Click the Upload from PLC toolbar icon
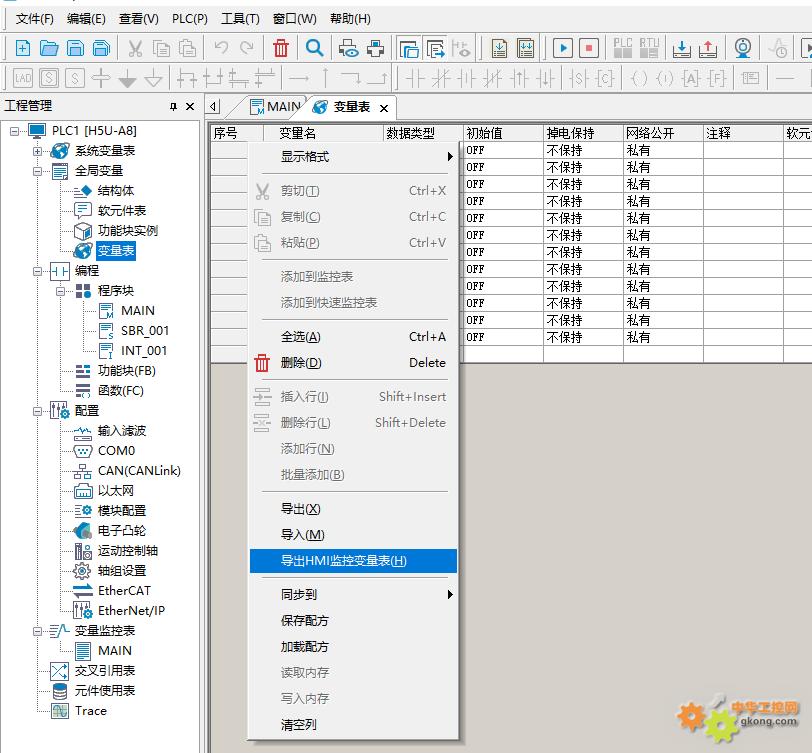The width and height of the screenshot is (812, 753). click(x=707, y=48)
